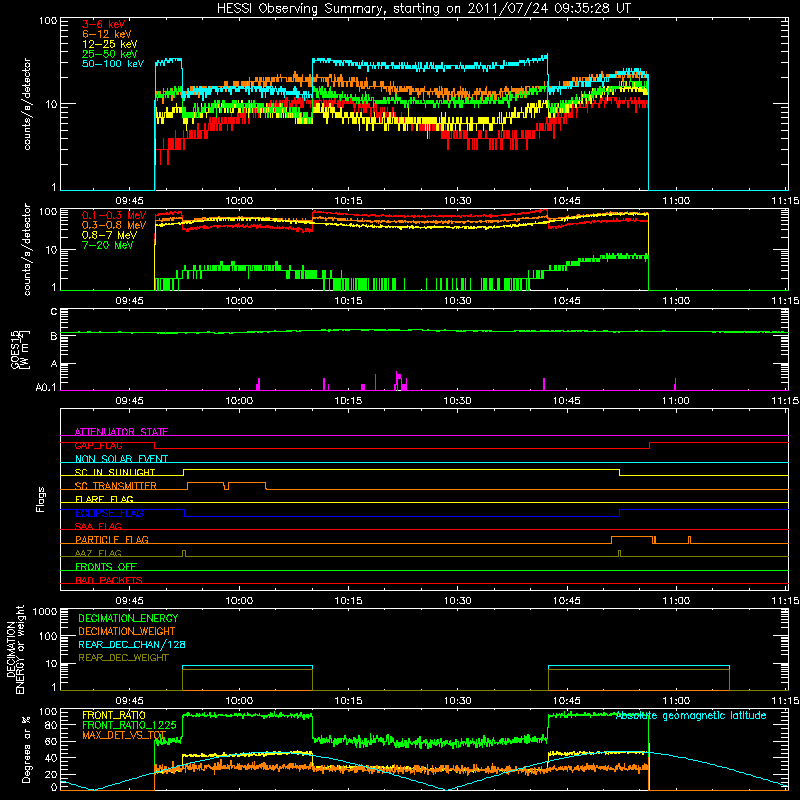Select the 6-12 keV legend label
This screenshot has width=800, height=800.
[x=107, y=34]
